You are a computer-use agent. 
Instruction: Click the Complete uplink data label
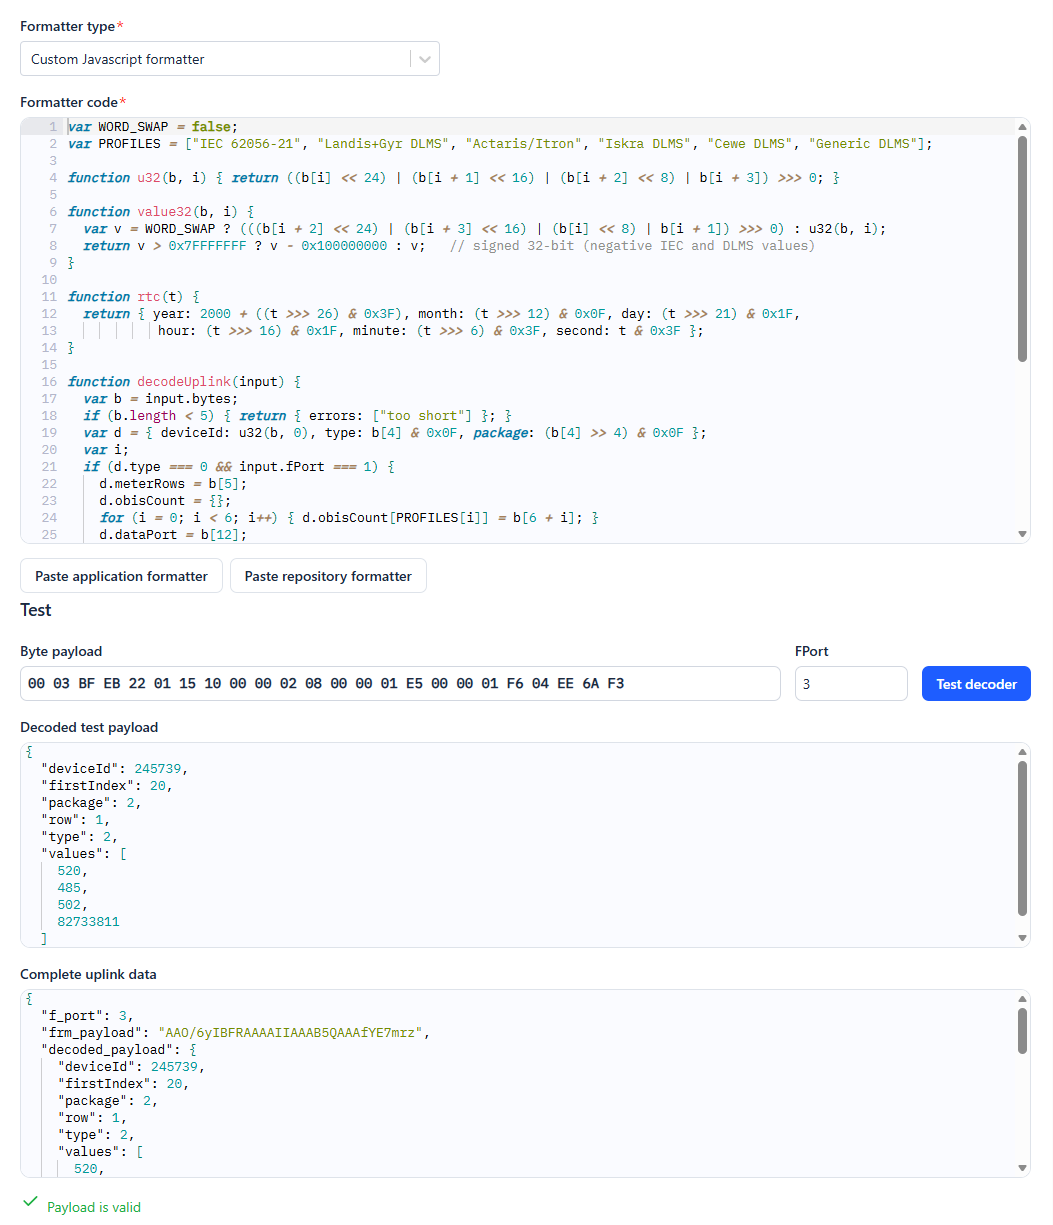point(88,975)
